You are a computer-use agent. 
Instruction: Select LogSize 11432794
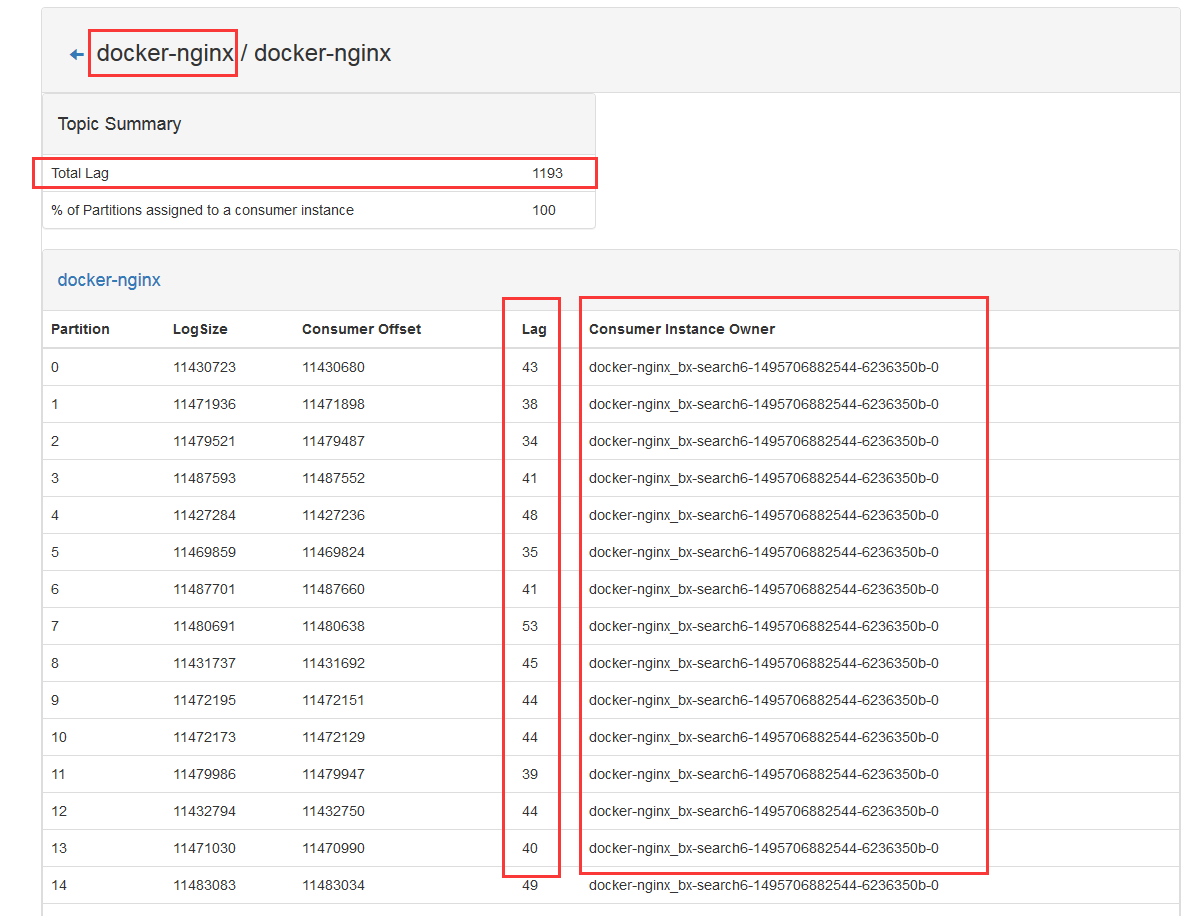pyautogui.click(x=204, y=812)
